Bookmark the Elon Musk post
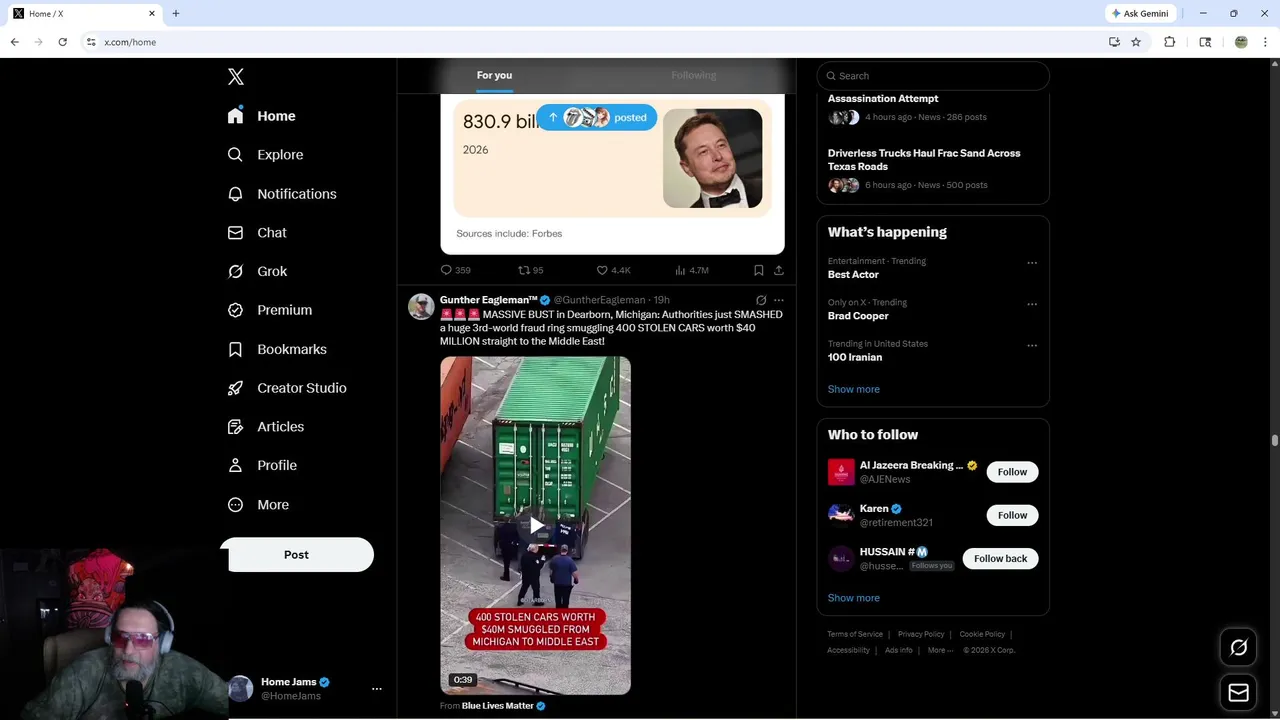1280x720 pixels. tap(759, 270)
